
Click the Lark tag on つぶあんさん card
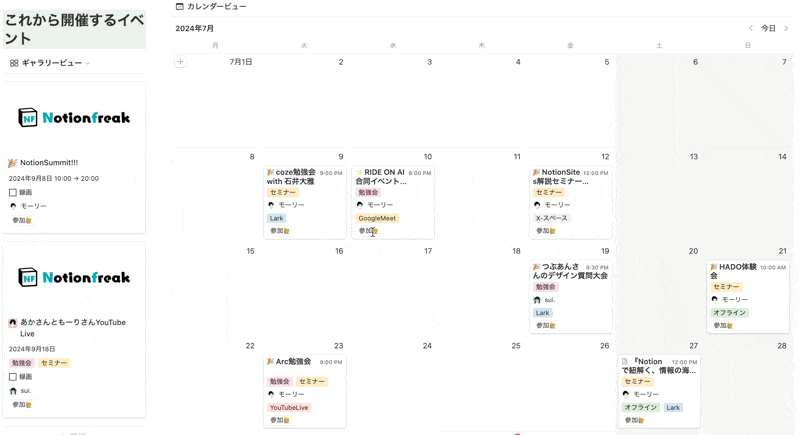point(542,313)
